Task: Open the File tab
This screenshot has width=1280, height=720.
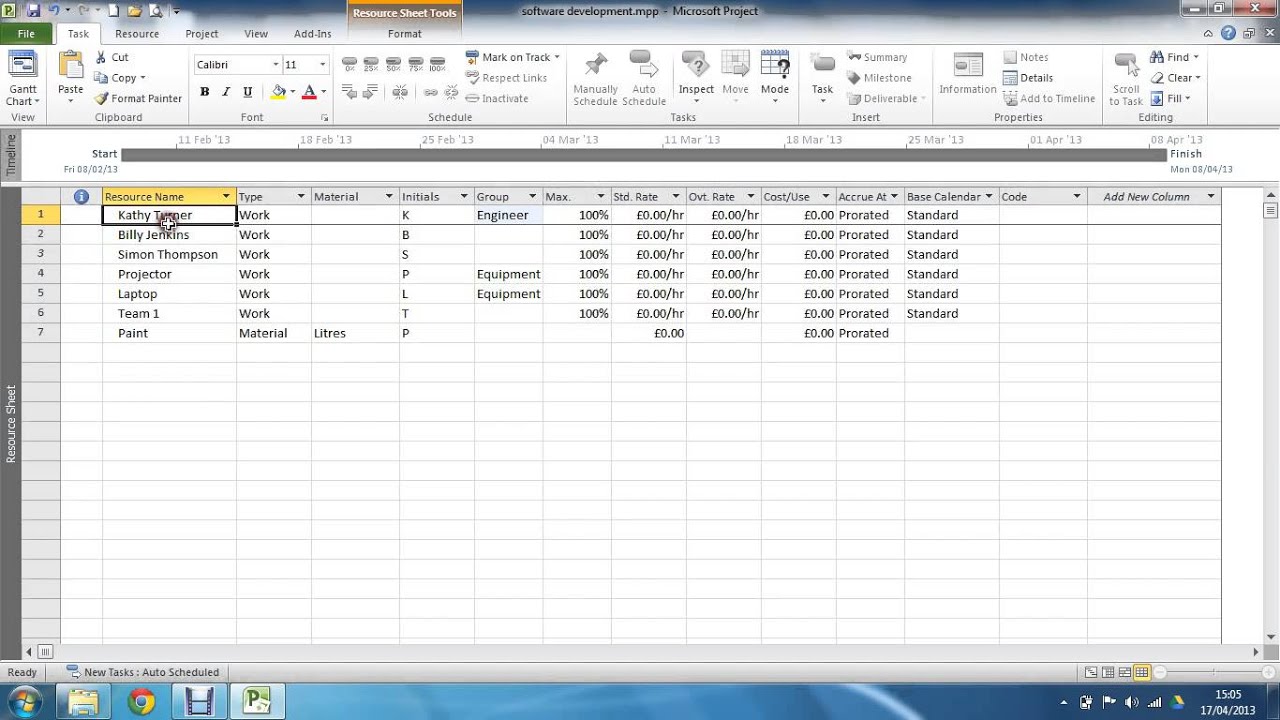Action: (x=26, y=33)
